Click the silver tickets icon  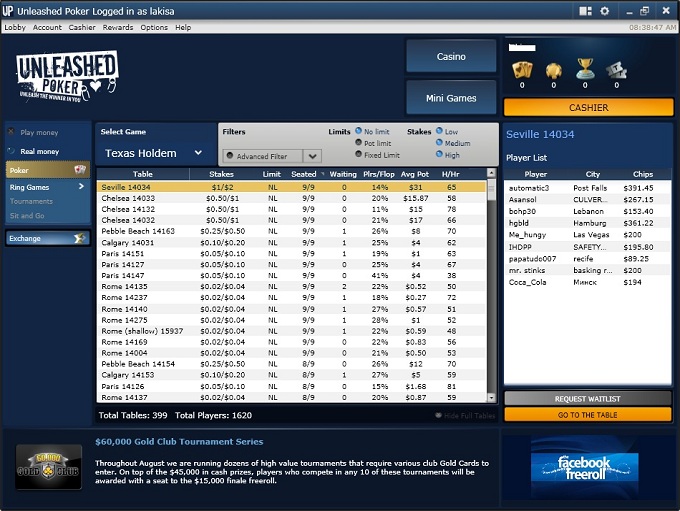616,70
